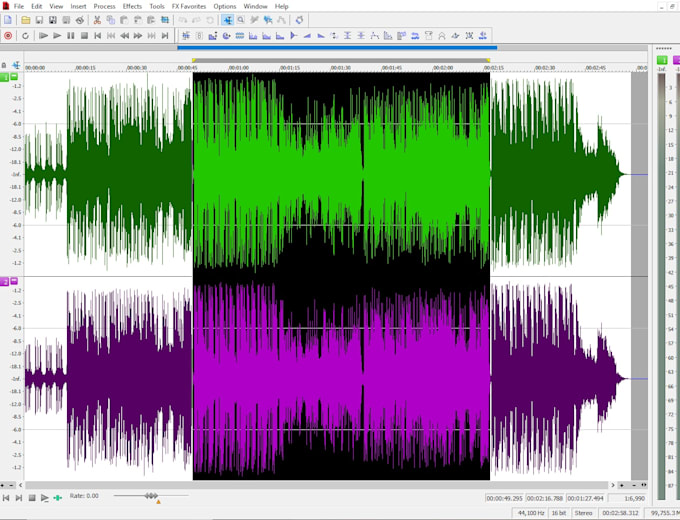
Task: Click the first process toolbar icon
Action: click(186, 36)
